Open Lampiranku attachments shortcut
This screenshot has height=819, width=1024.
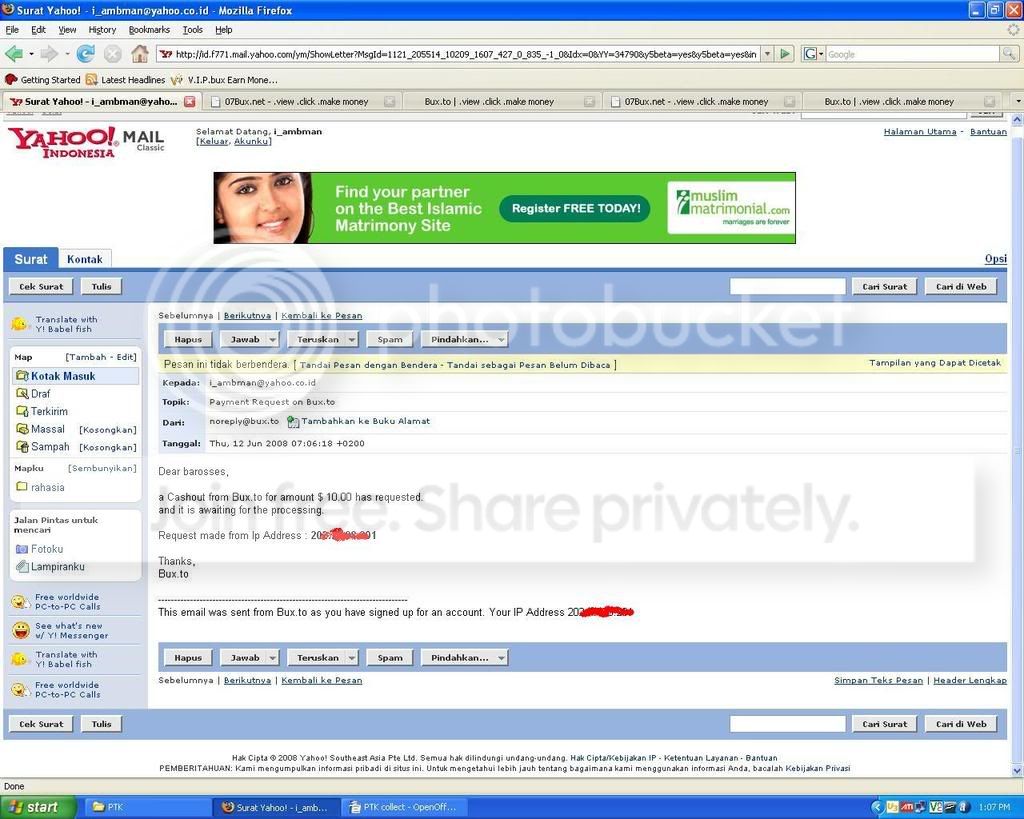pos(57,567)
